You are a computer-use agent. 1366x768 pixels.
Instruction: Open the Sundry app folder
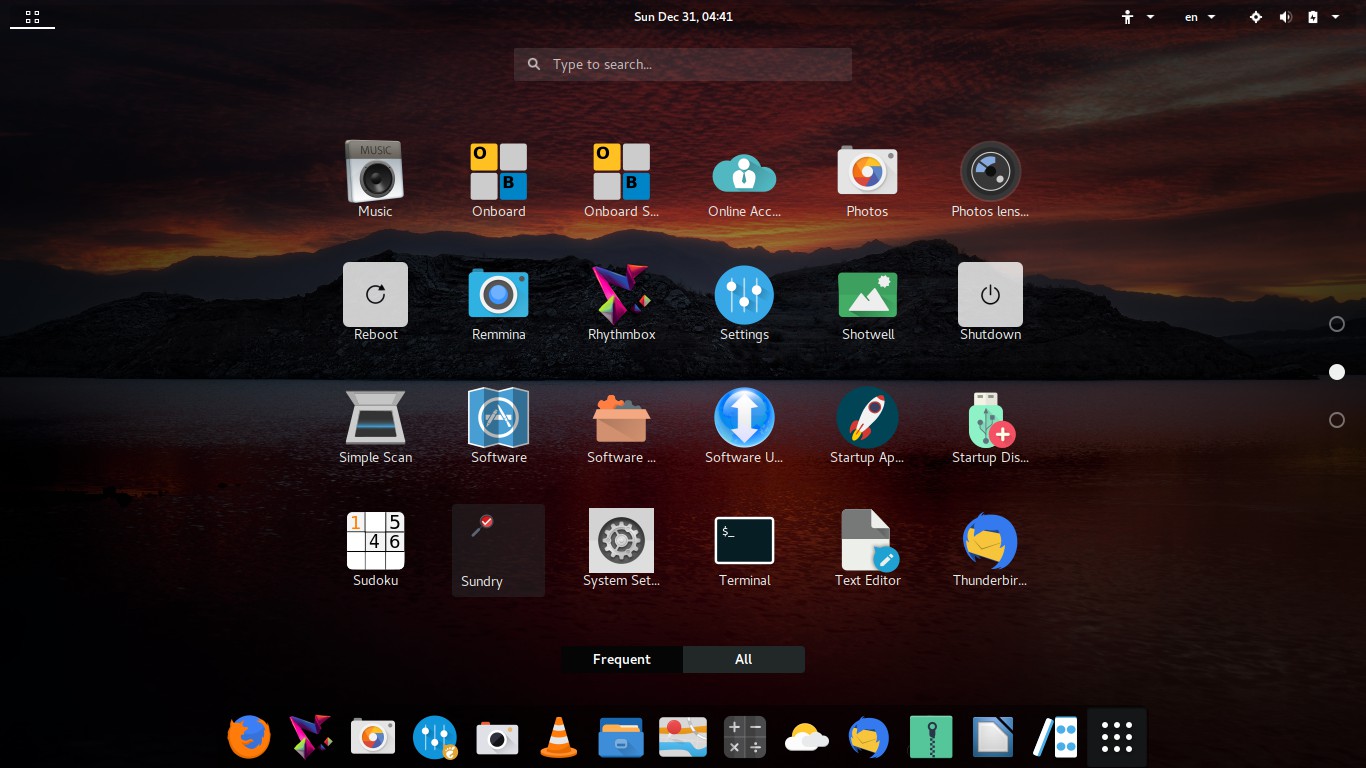tap(498, 550)
